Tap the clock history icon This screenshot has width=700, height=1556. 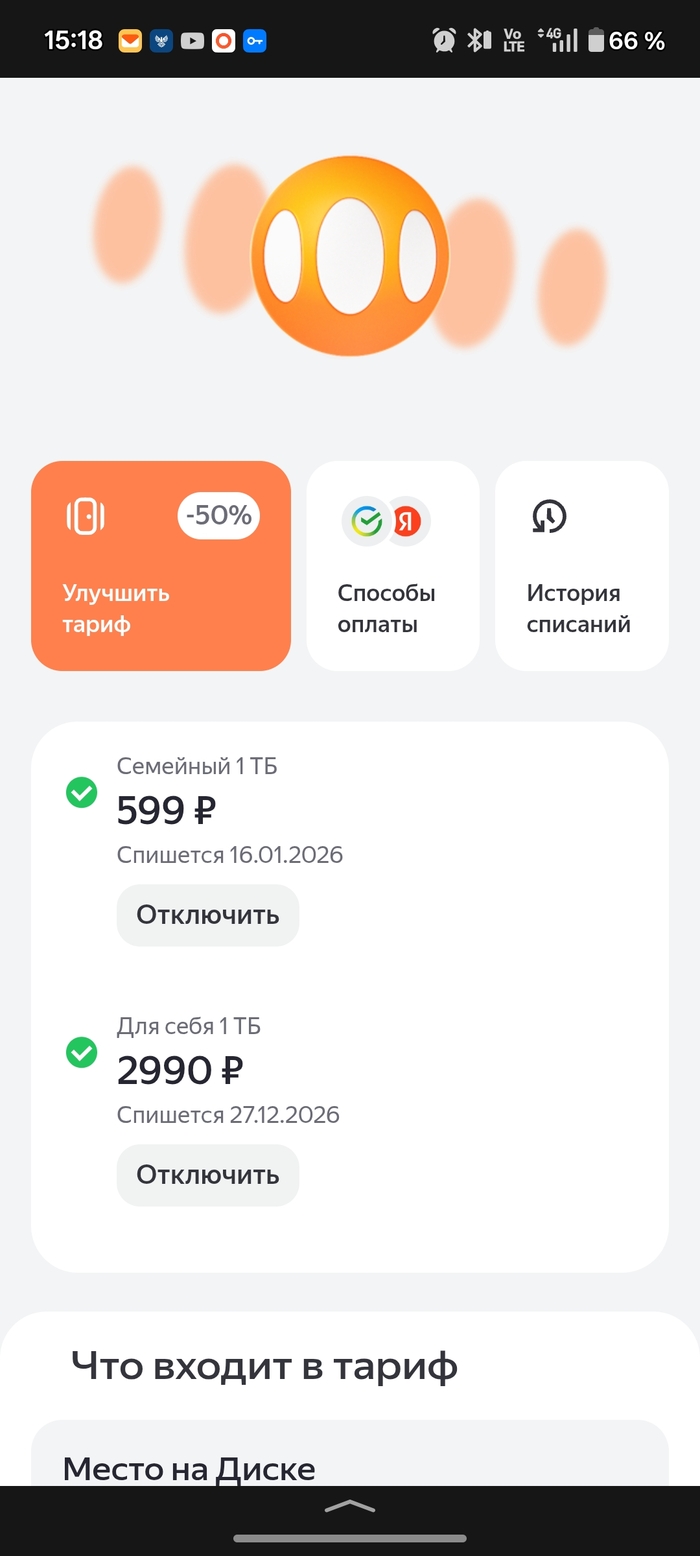click(548, 516)
